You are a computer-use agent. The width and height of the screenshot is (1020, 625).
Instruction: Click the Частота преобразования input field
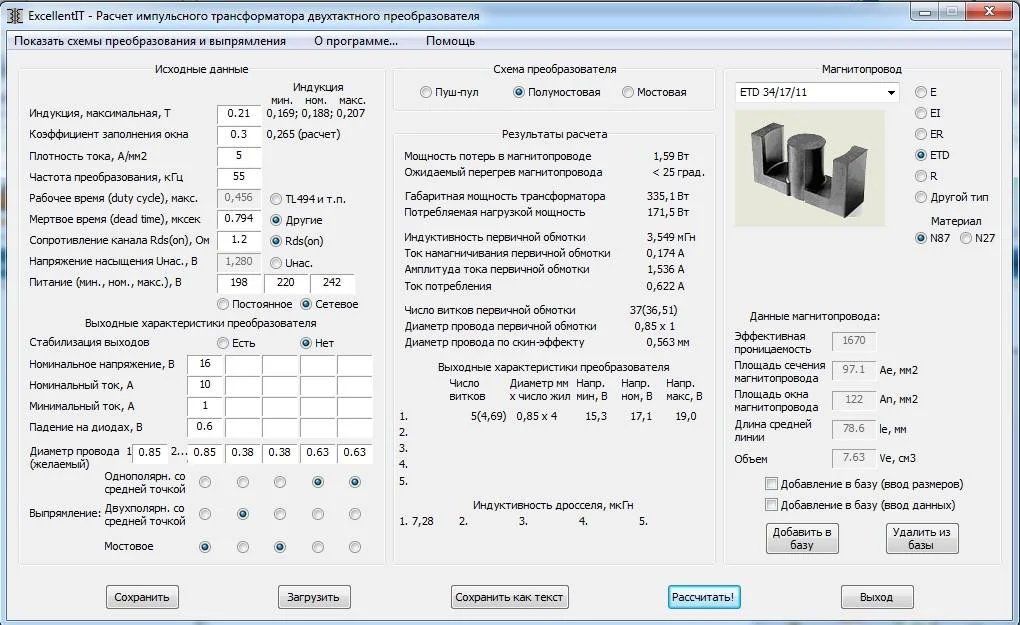point(239,177)
